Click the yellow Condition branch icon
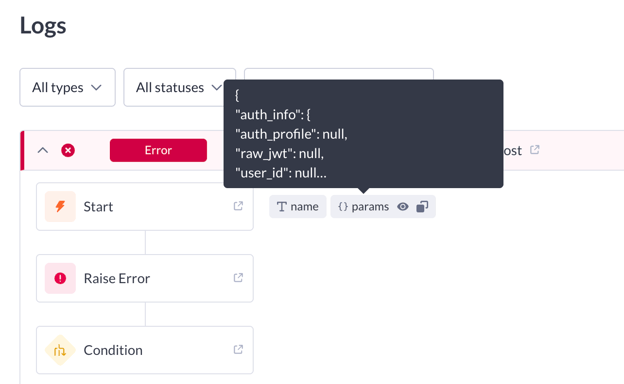The height and width of the screenshot is (384, 624). pos(60,350)
